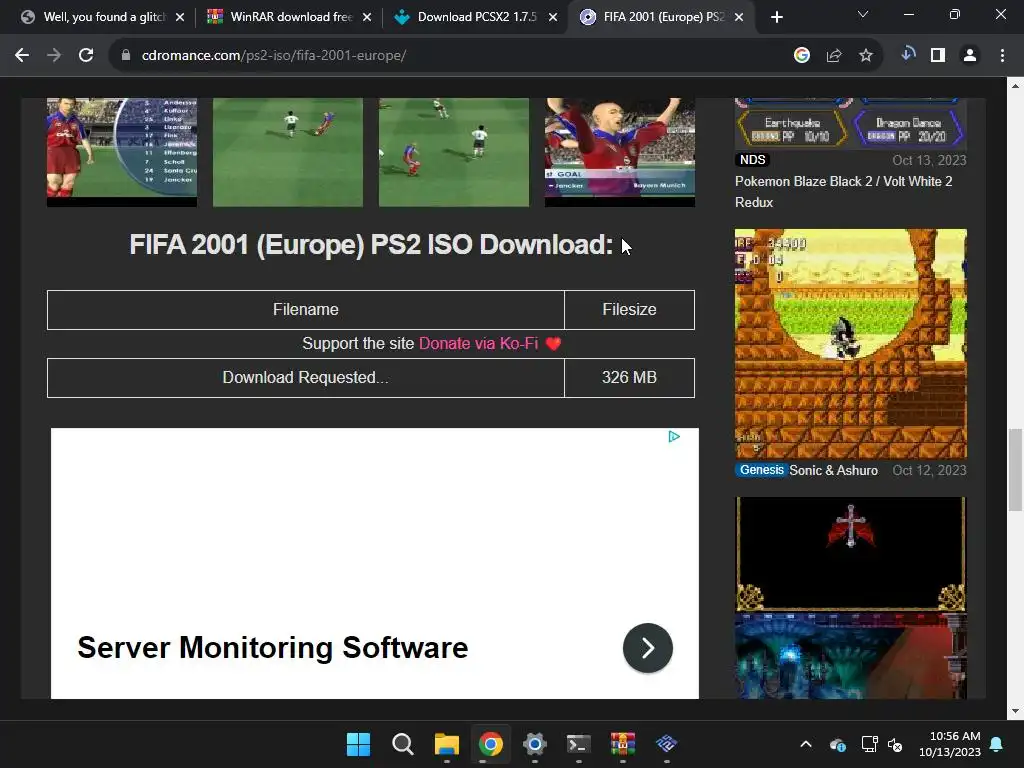Open File Explorer from taskbar

[447, 744]
